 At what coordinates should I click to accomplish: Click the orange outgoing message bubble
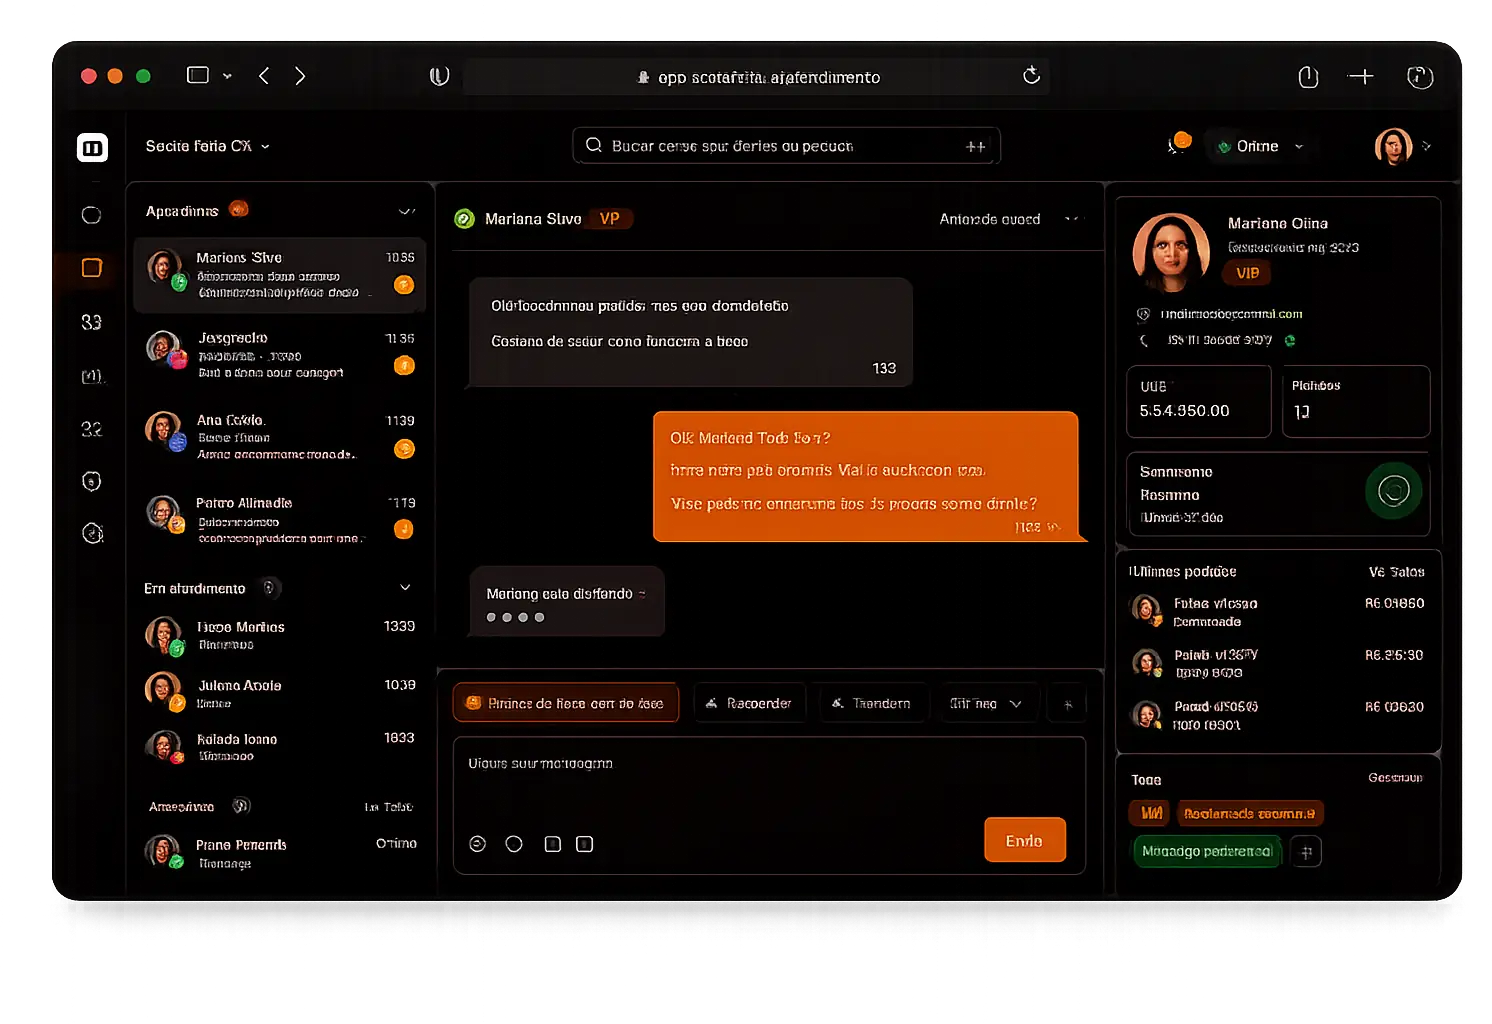(x=866, y=477)
